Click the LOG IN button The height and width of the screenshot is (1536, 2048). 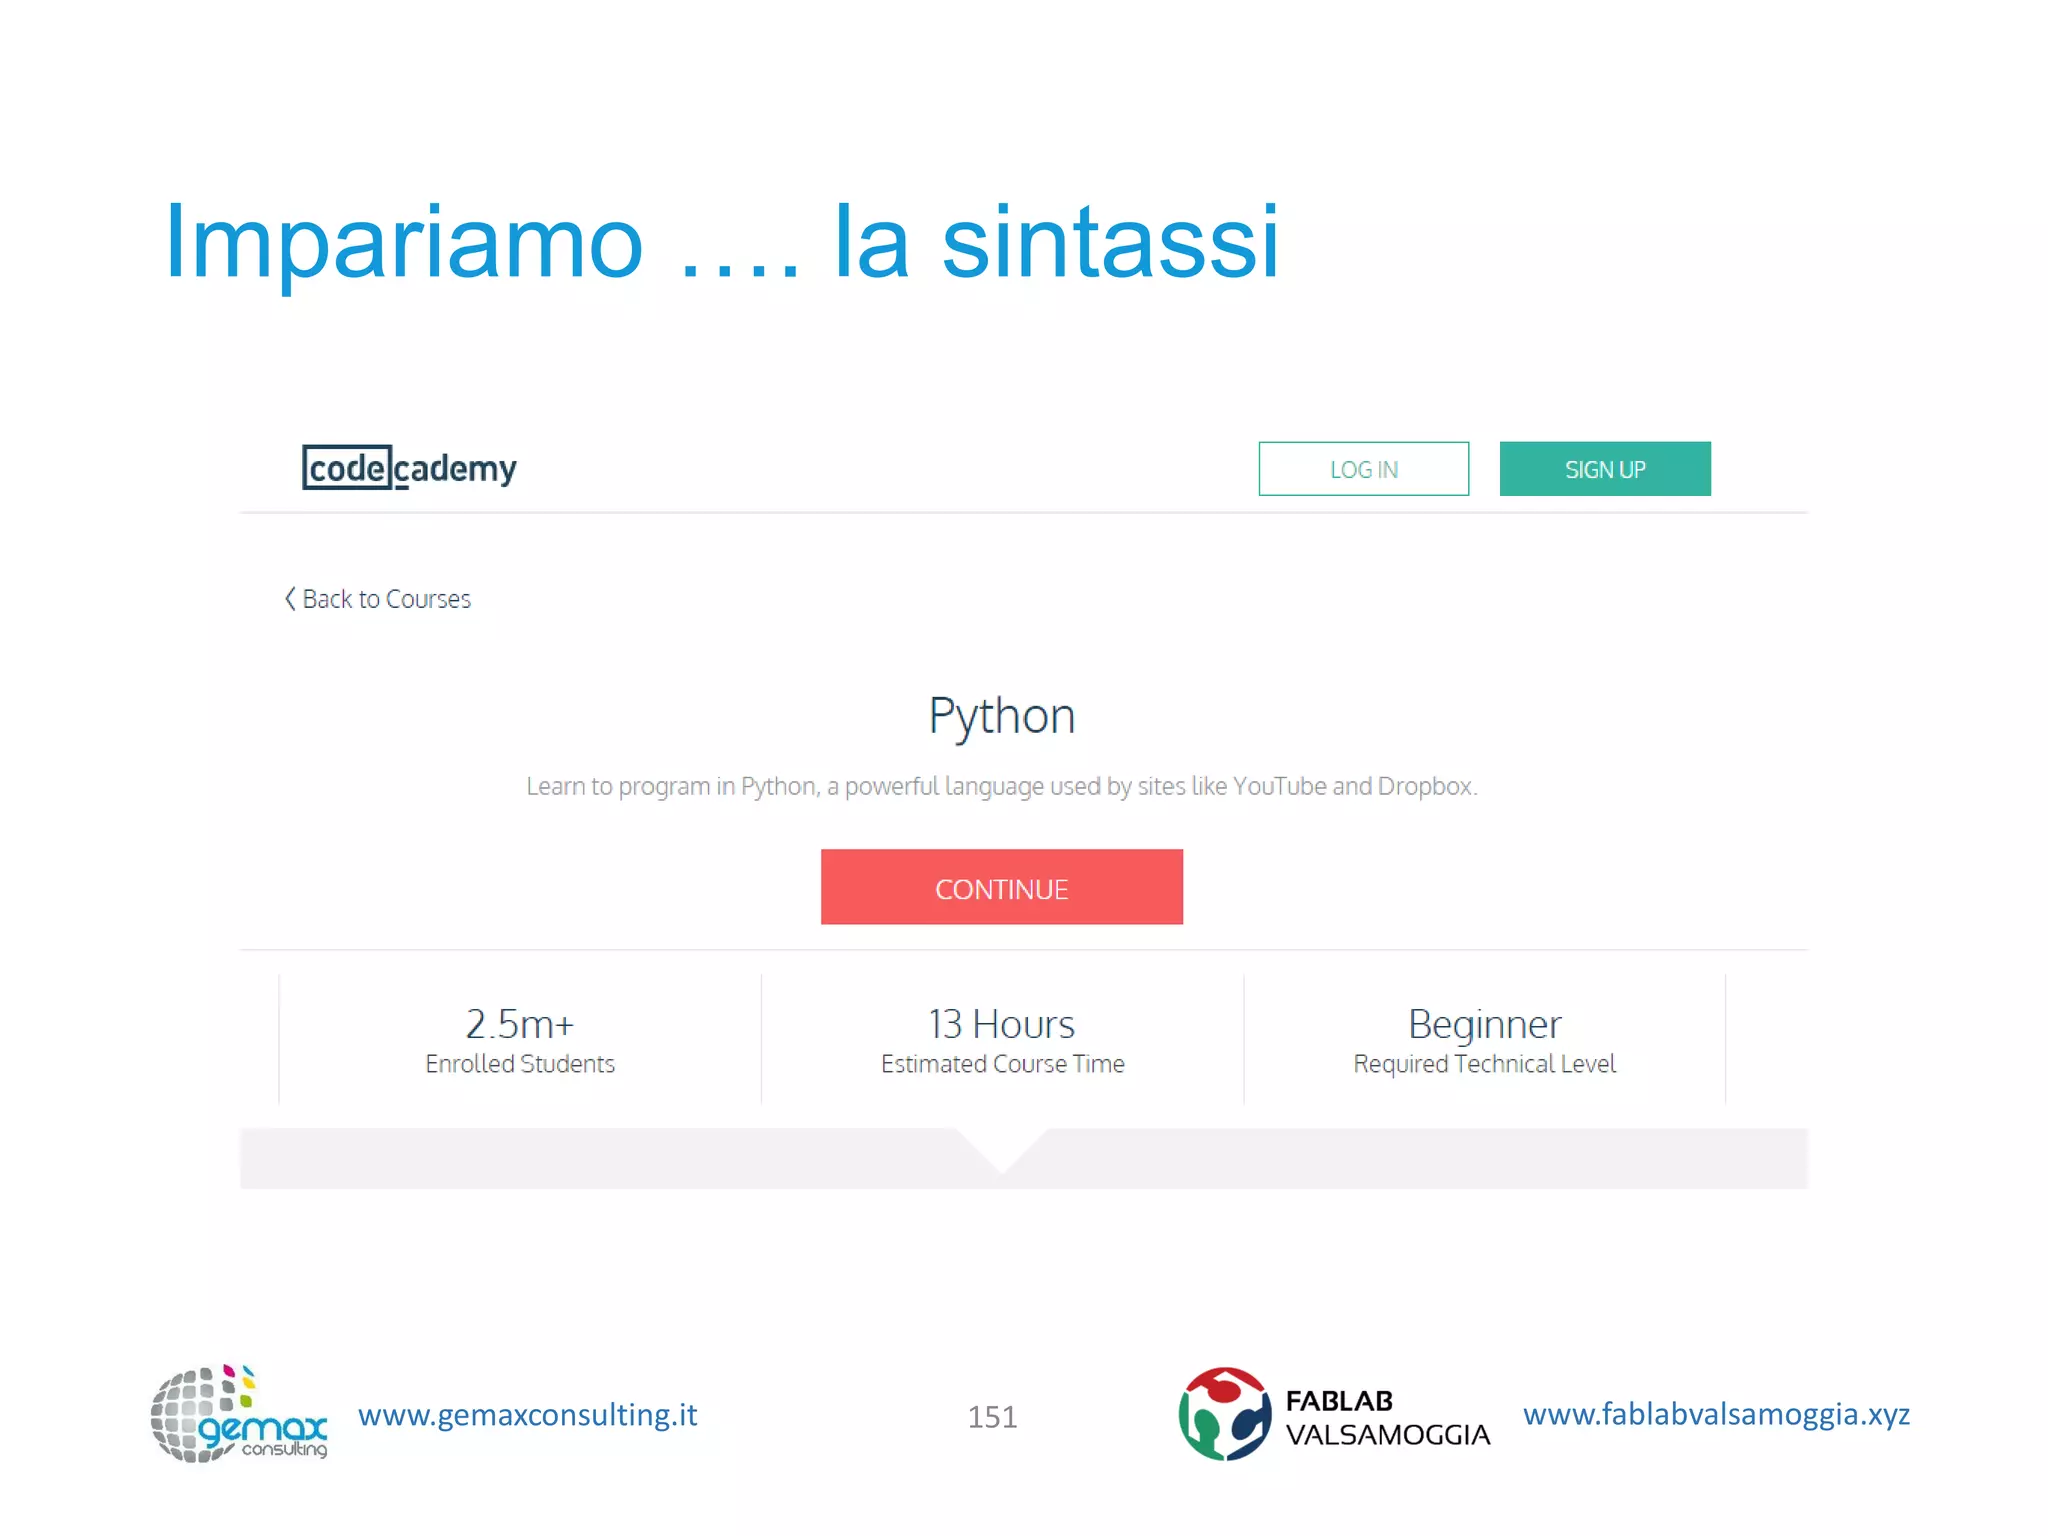tap(1363, 469)
